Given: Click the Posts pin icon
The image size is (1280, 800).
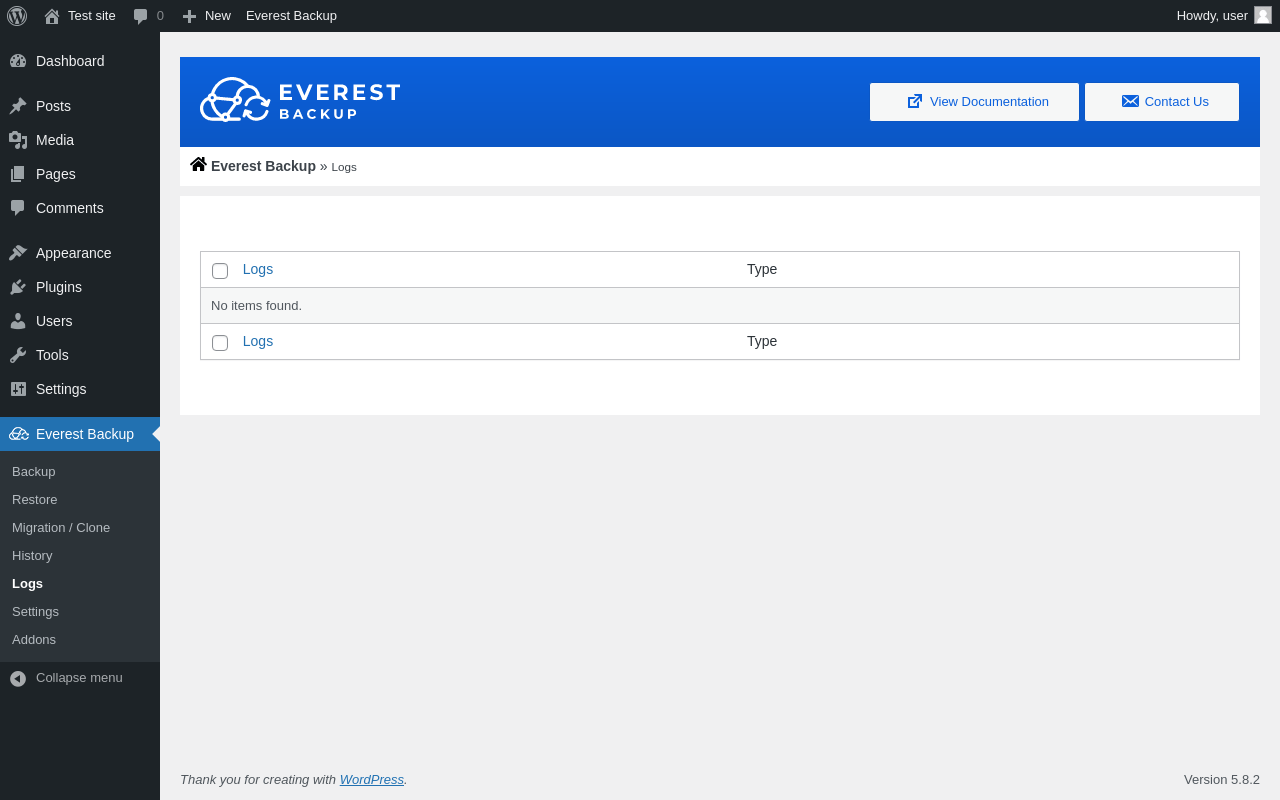Looking at the screenshot, I should pyautogui.click(x=18, y=106).
